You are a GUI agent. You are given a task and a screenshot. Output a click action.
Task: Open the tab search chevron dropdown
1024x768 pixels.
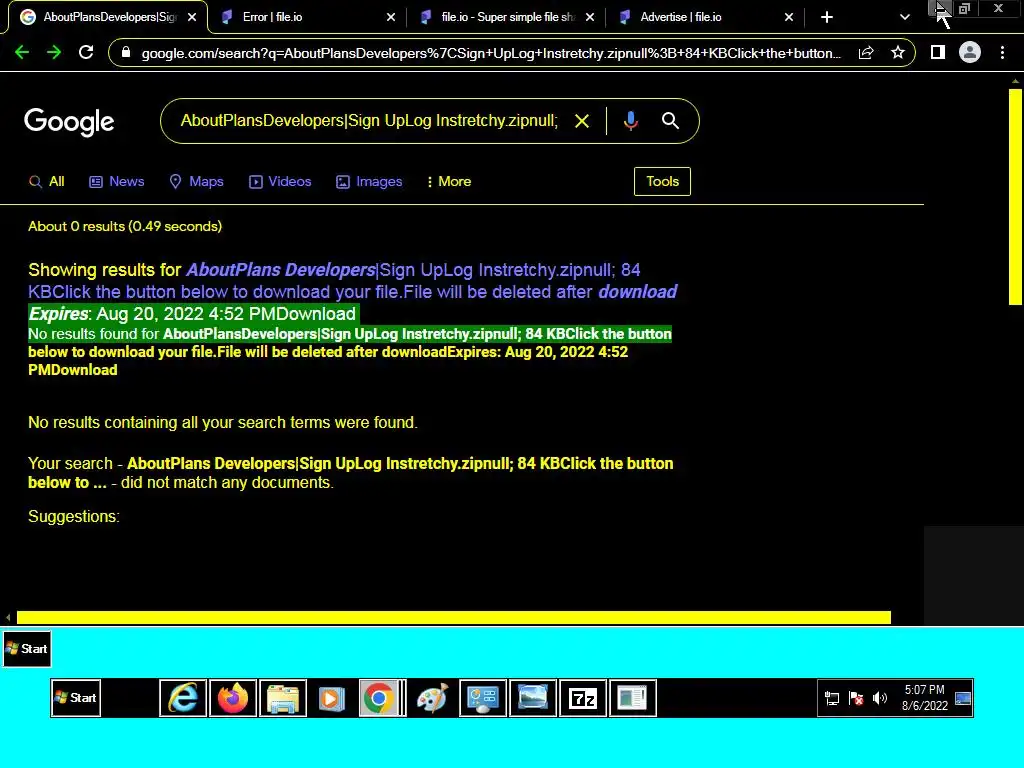[904, 17]
